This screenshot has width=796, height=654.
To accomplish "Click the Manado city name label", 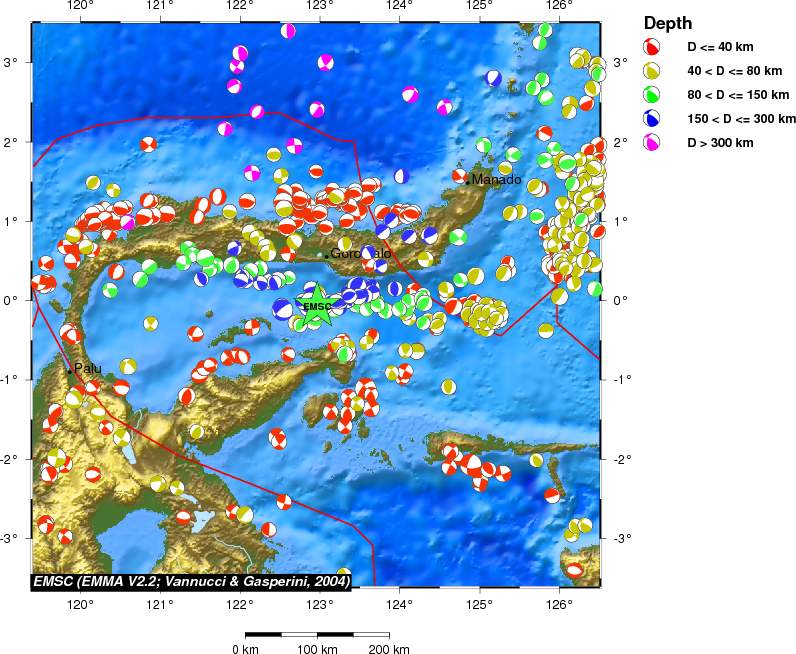I will point(496,180).
